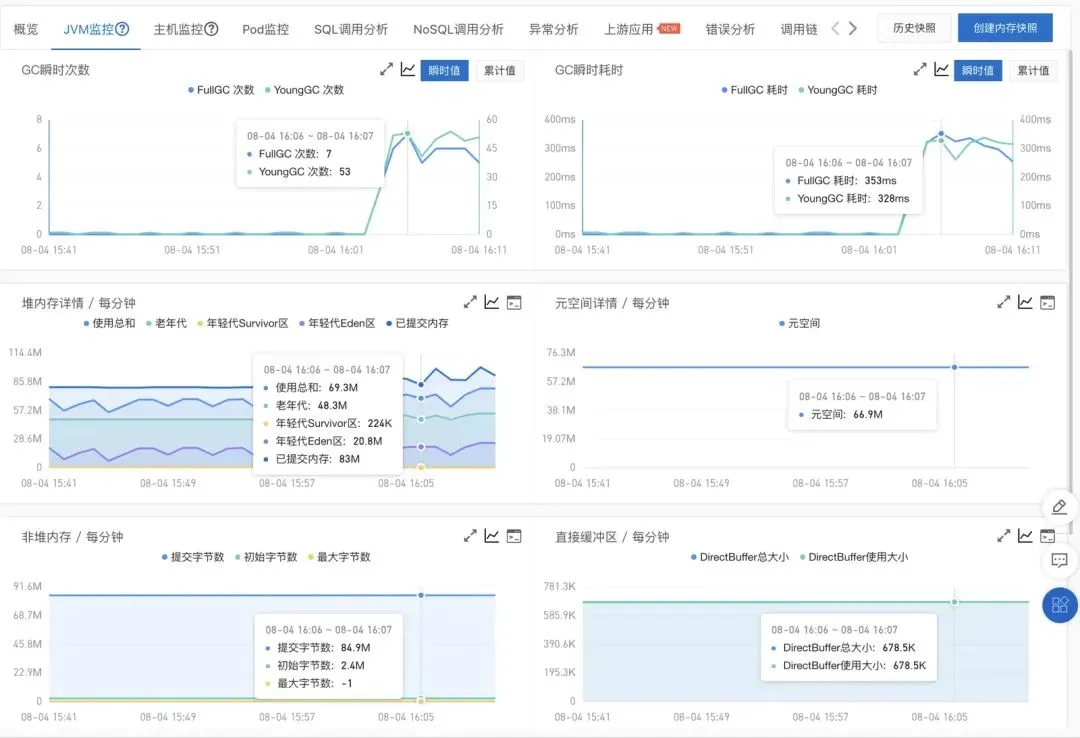Toggle FullGC 次数 legend series

tap(221, 90)
